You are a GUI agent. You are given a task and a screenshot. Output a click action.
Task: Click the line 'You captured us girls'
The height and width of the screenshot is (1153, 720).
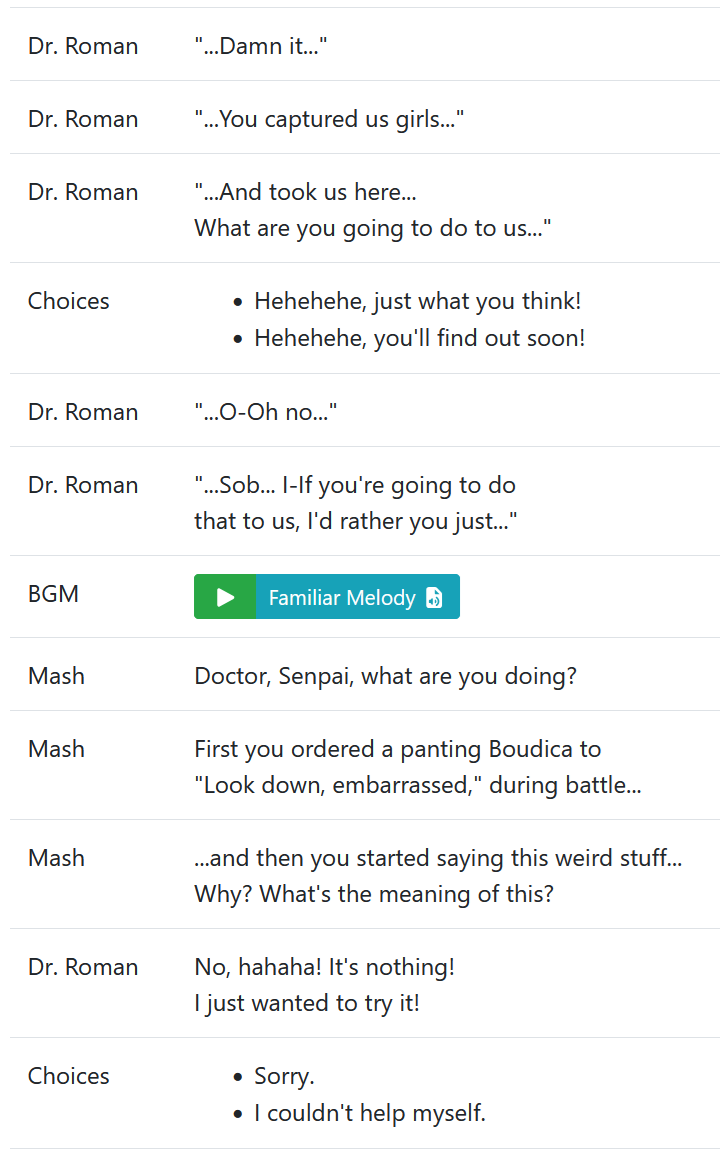click(x=329, y=118)
